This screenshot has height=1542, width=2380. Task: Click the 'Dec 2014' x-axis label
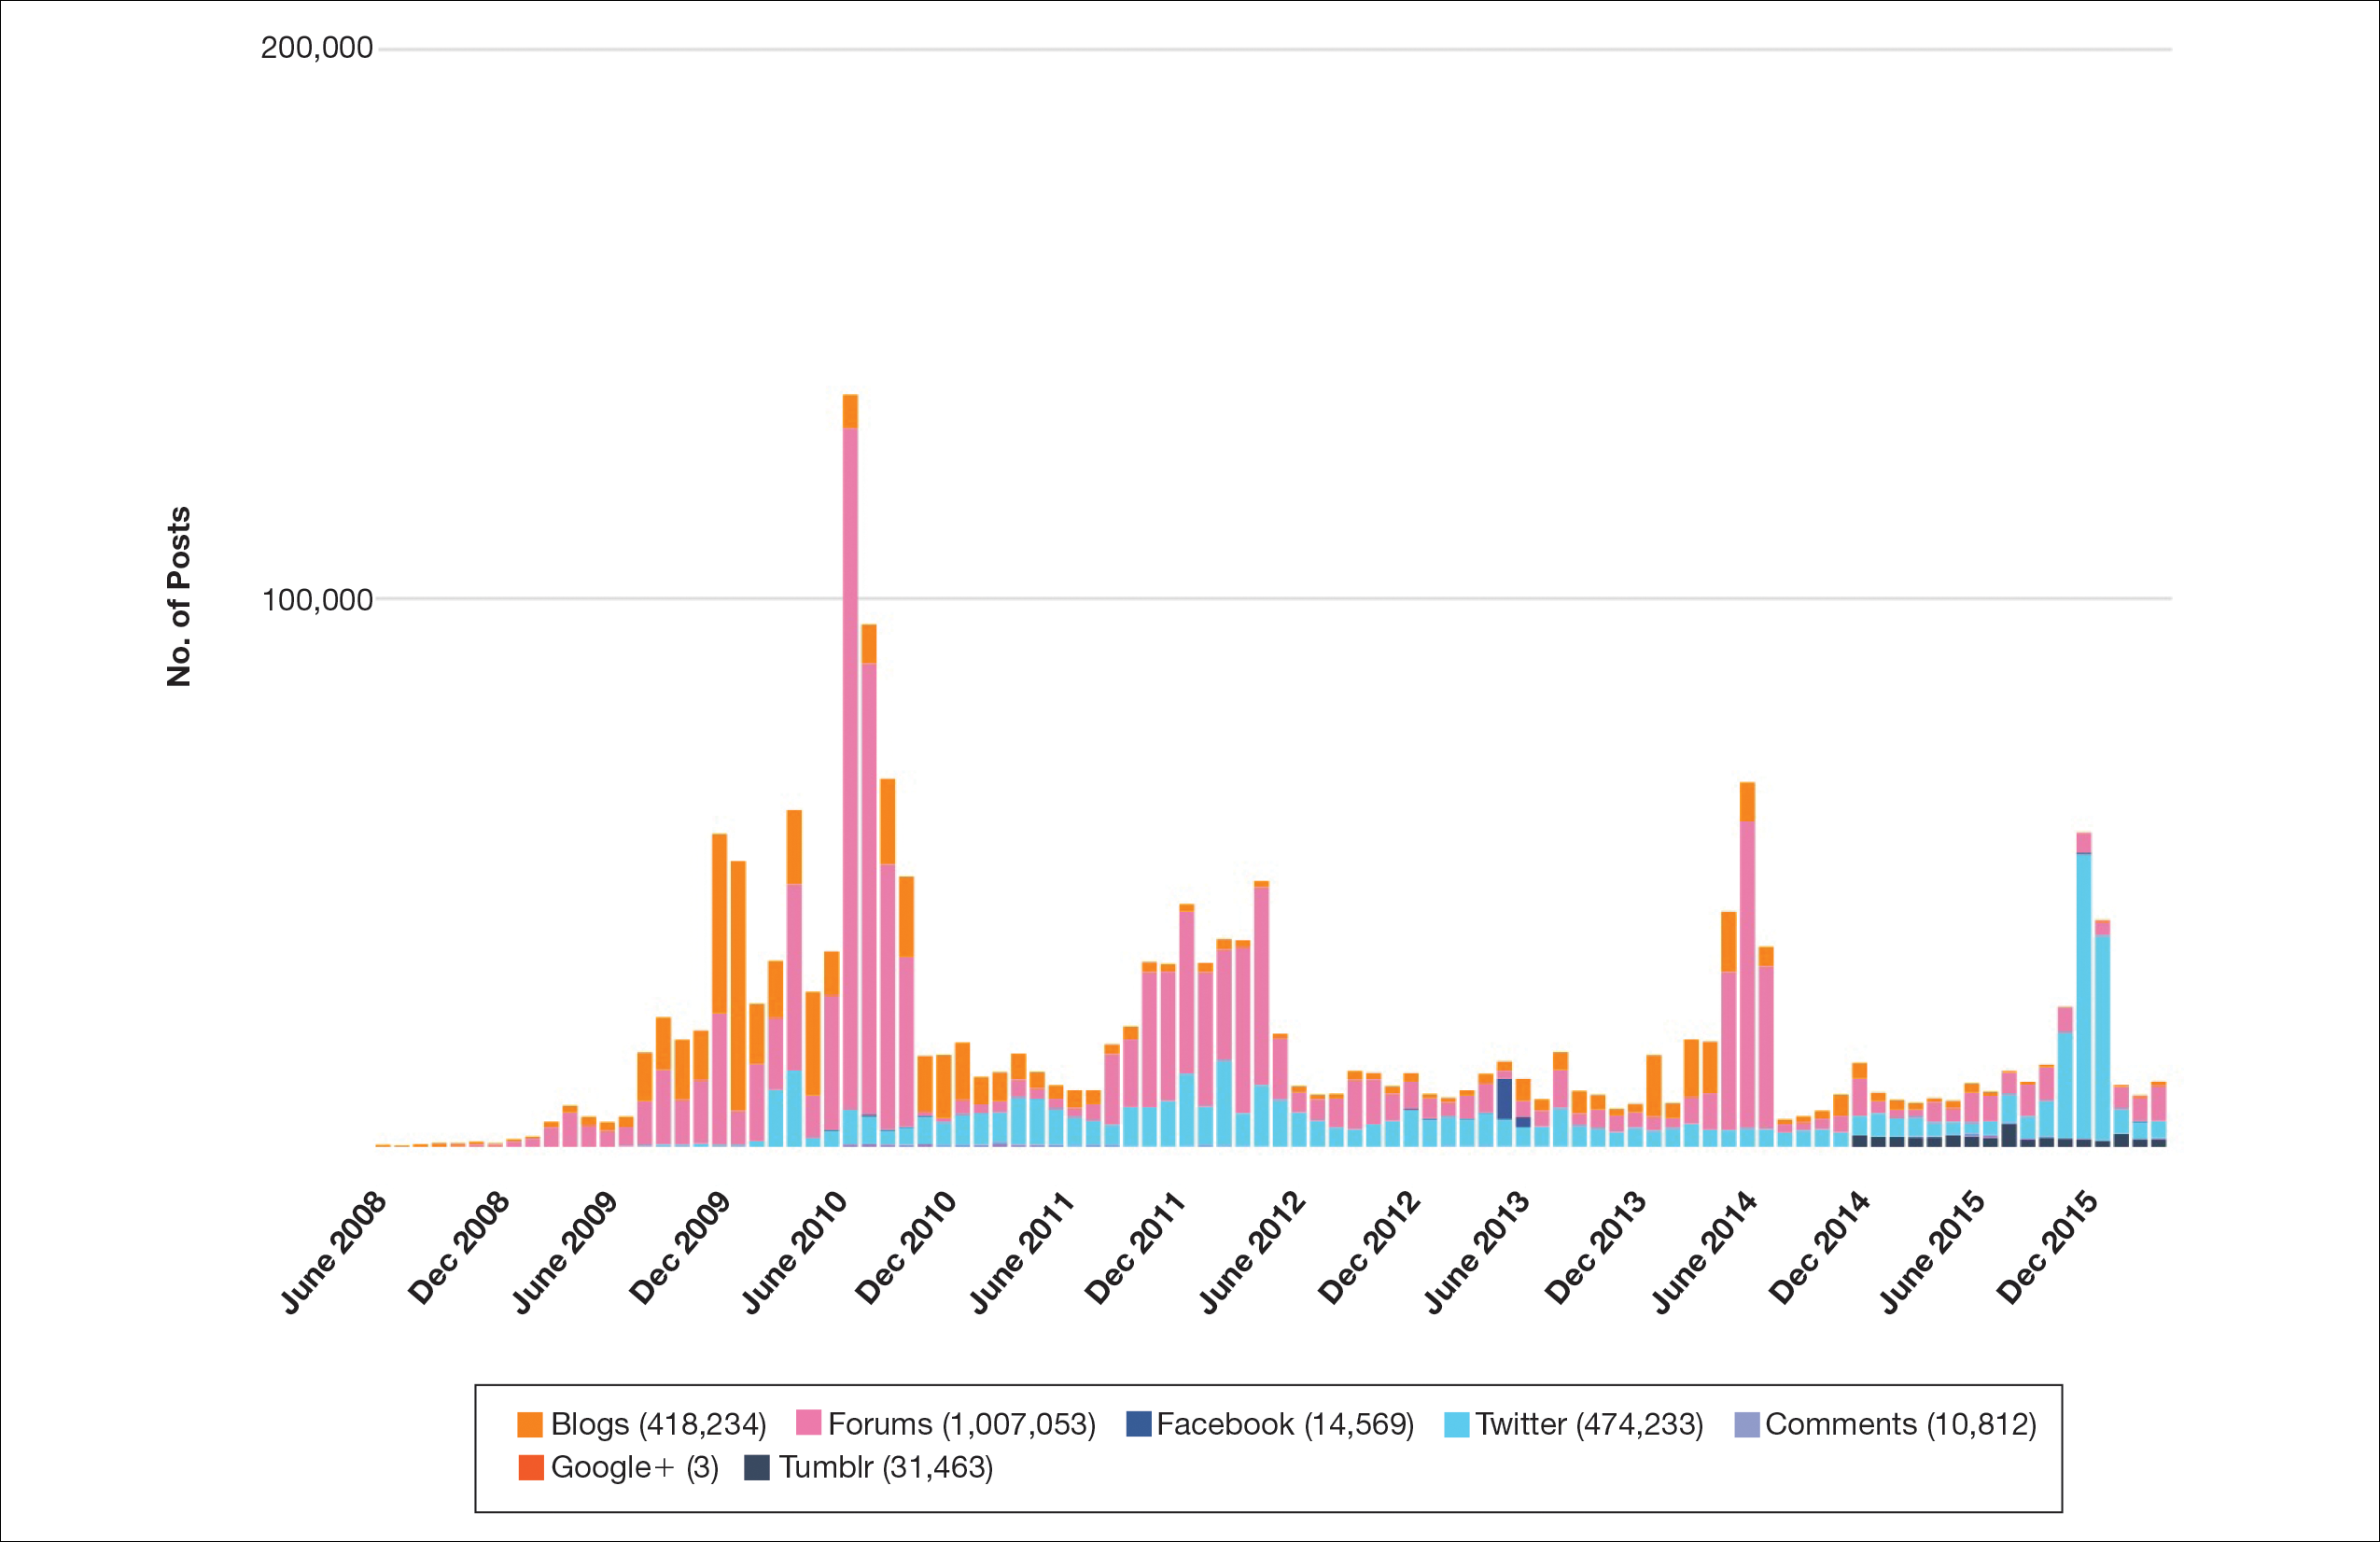coord(1820,1248)
